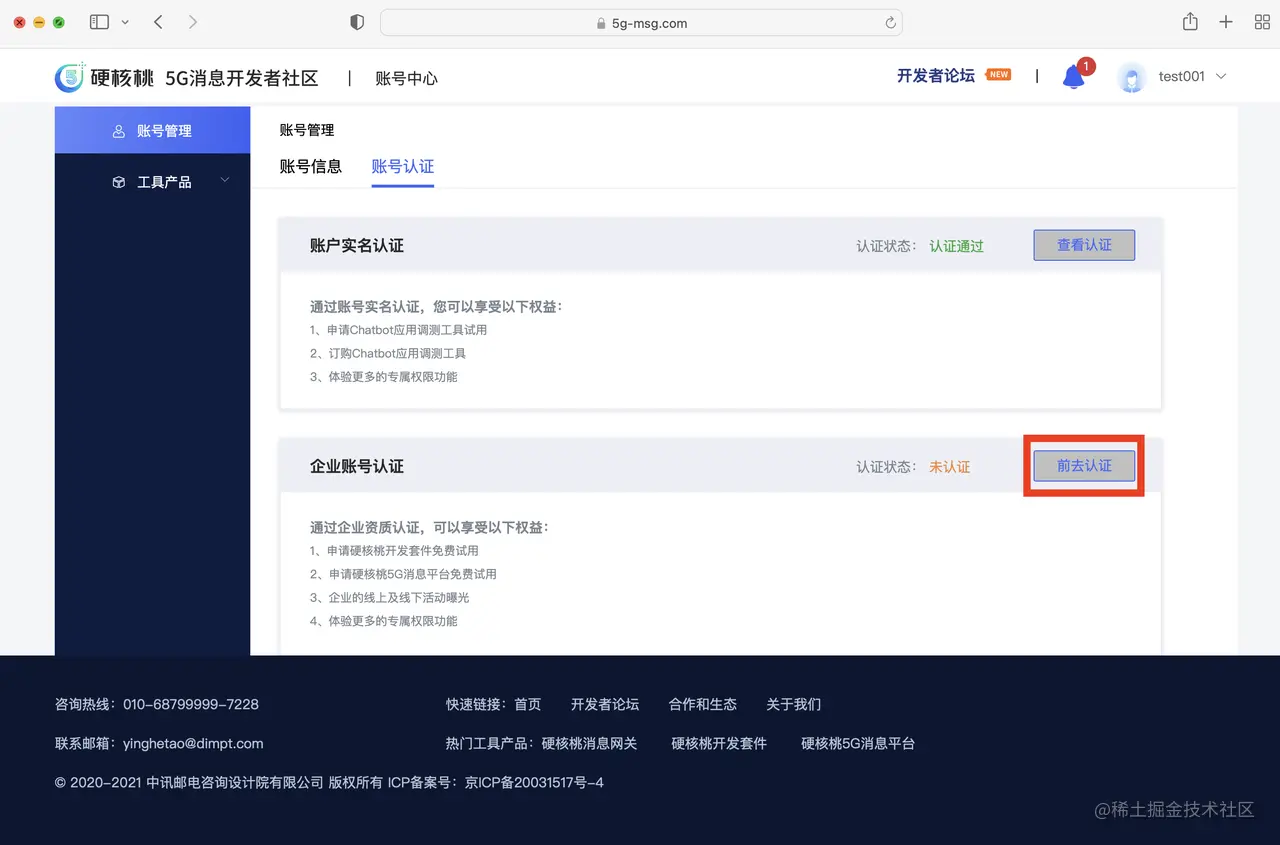This screenshot has height=845, width=1280.
Task: Click the 账户实名认证 heading
Action: (x=357, y=245)
